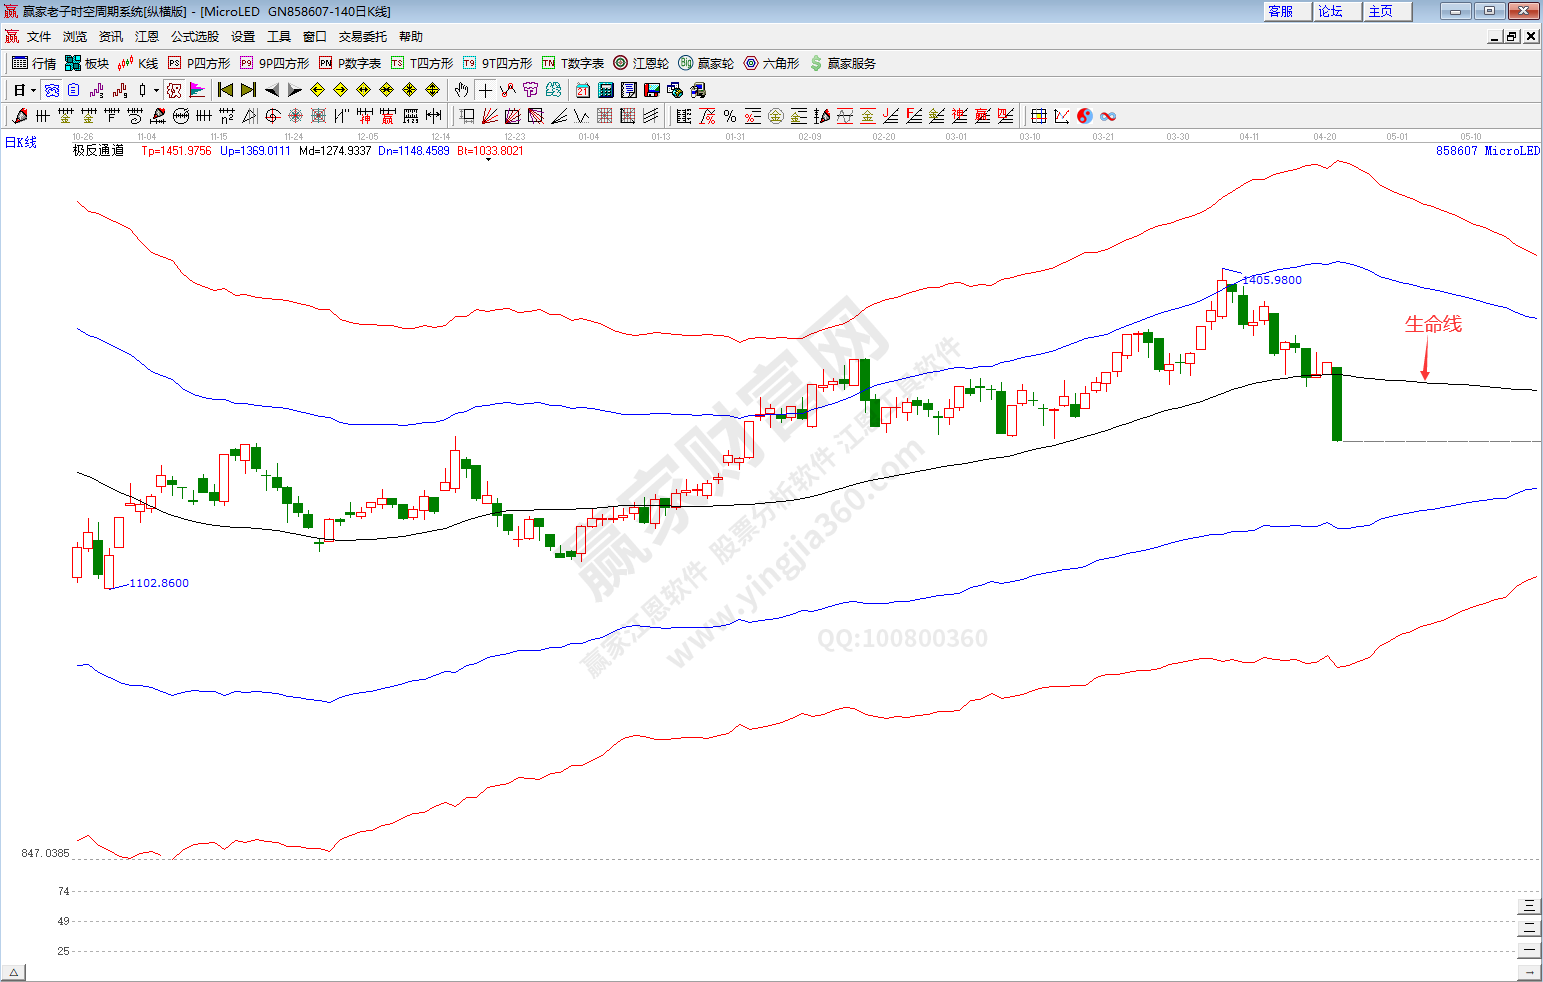This screenshot has width=1543, height=982.
Task: Expand the 日 period dropdown arrow
Action: (x=33, y=90)
